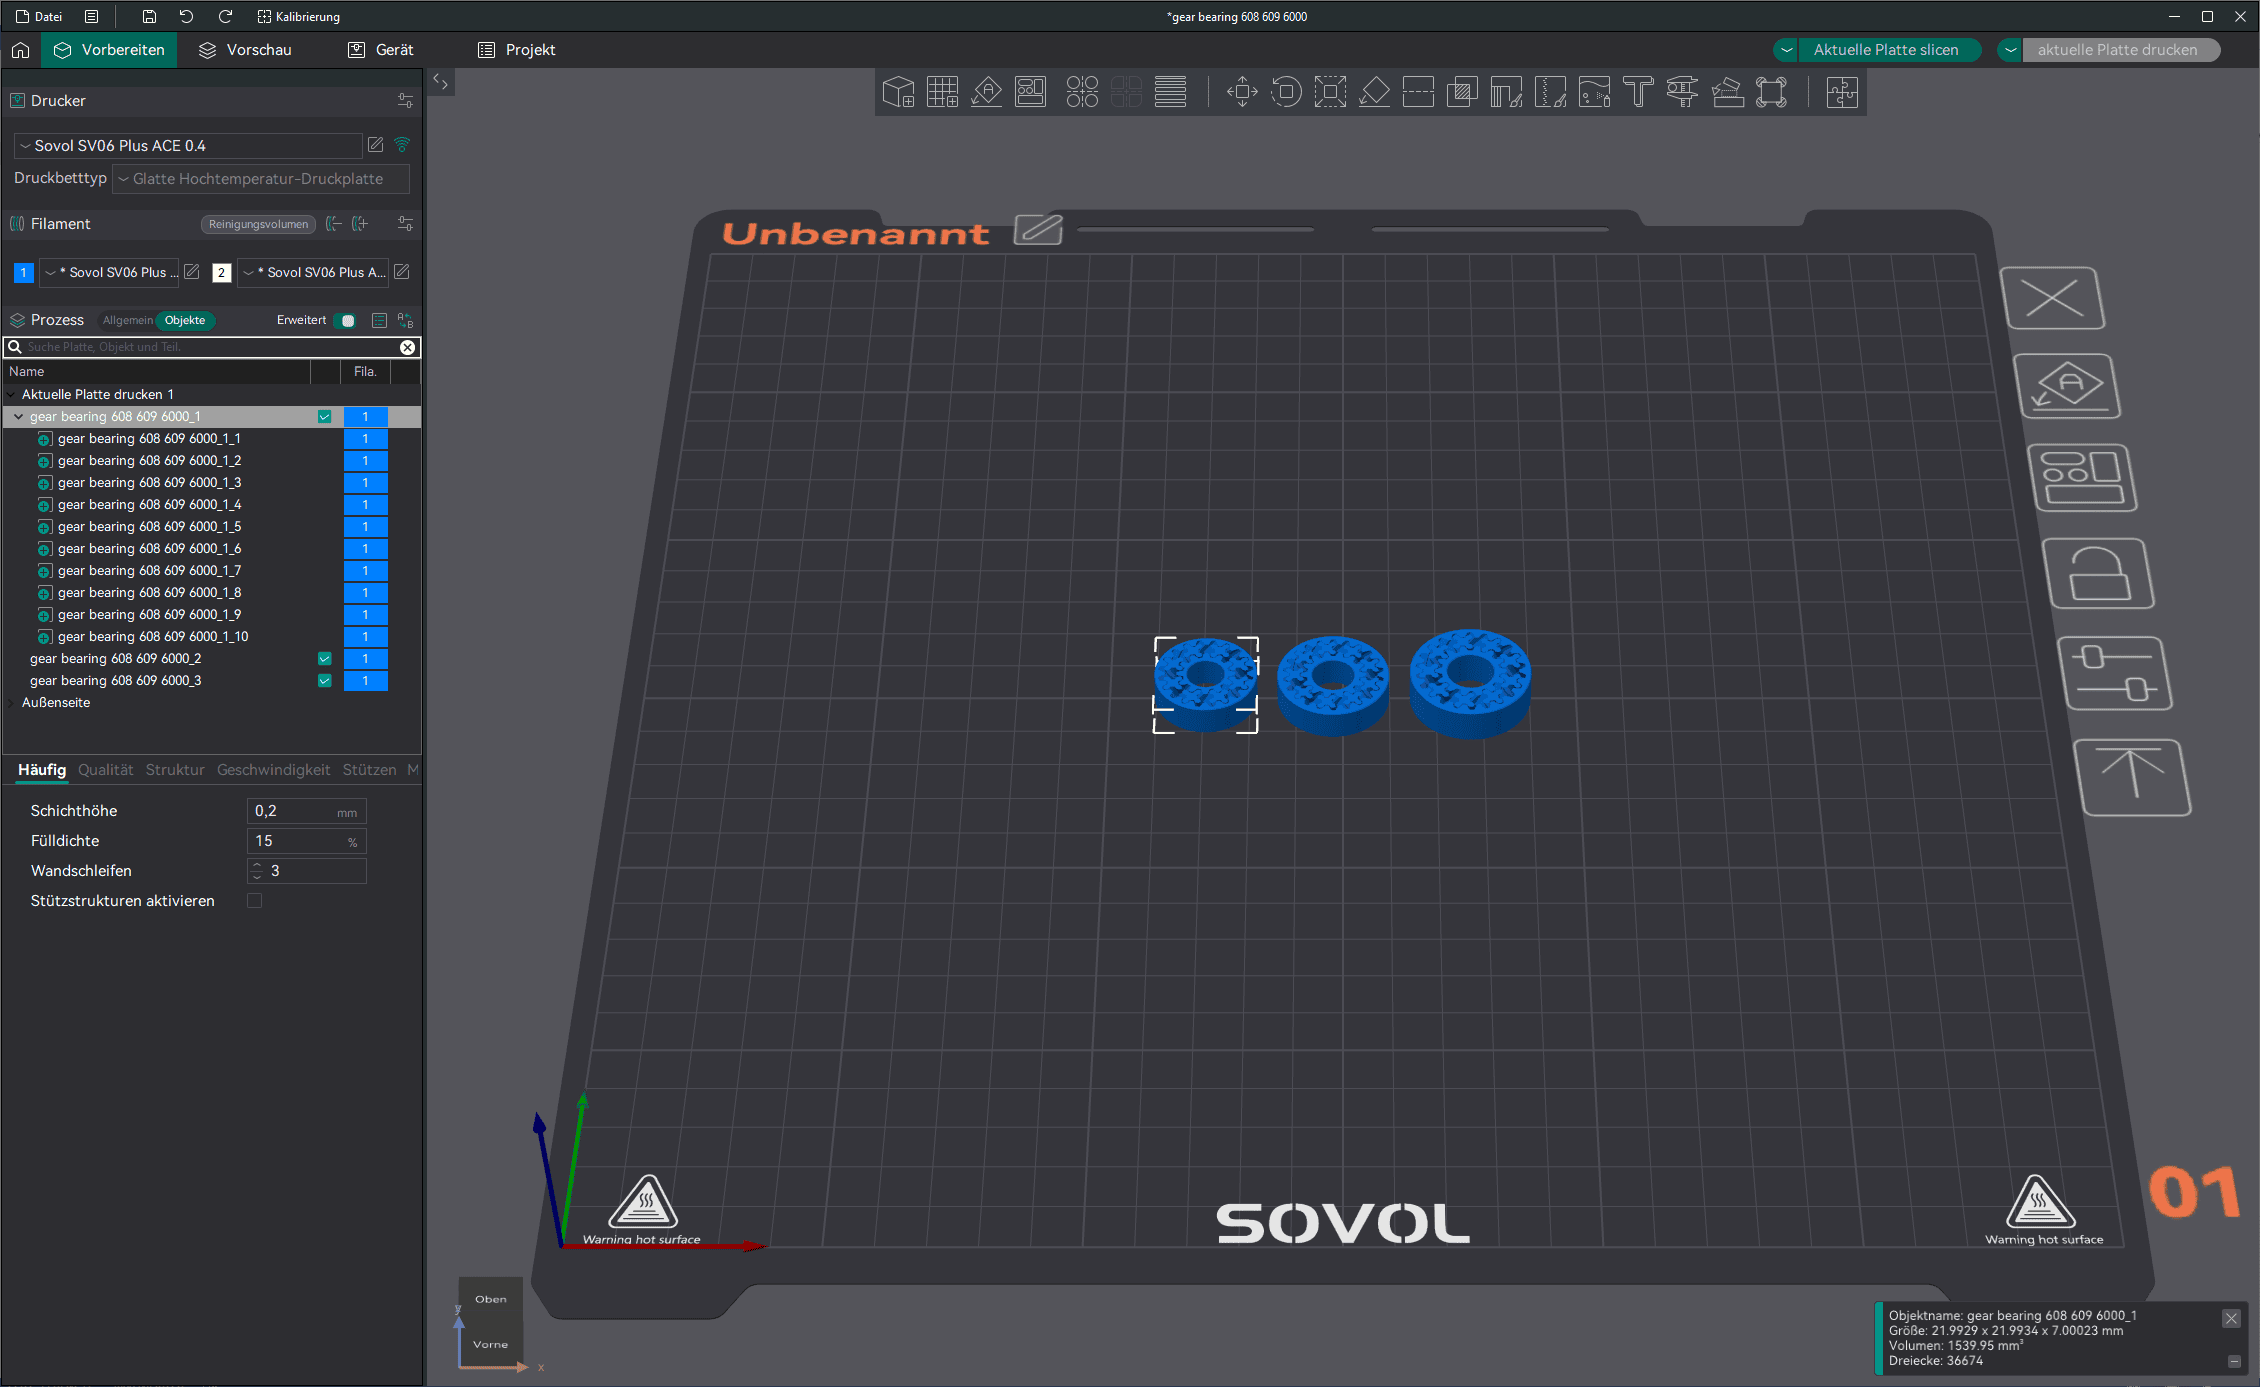Select the Scale tool
This screenshot has height=1387, width=2260.
pyautogui.click(x=1330, y=92)
